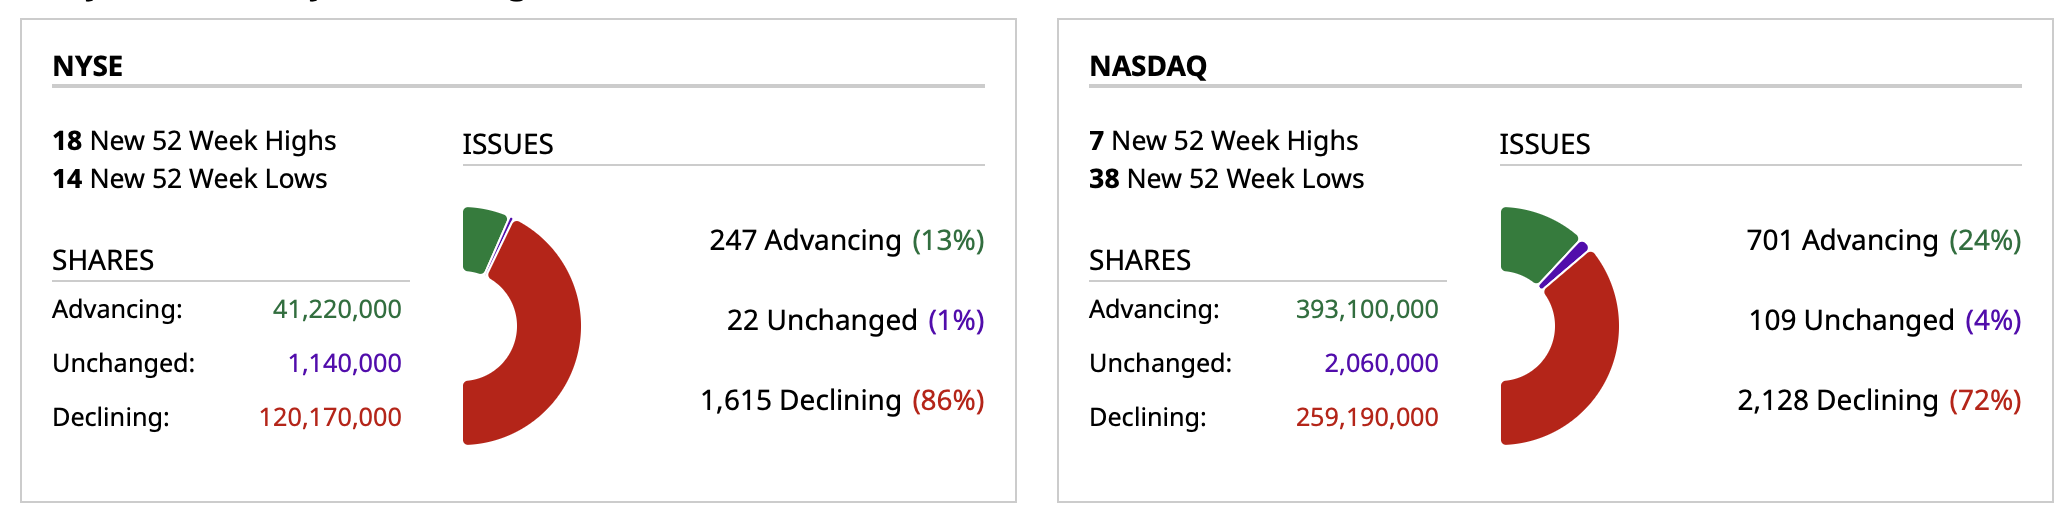
Task: Click NYSE 14 New 52 Week Lows
Action: pos(190,179)
